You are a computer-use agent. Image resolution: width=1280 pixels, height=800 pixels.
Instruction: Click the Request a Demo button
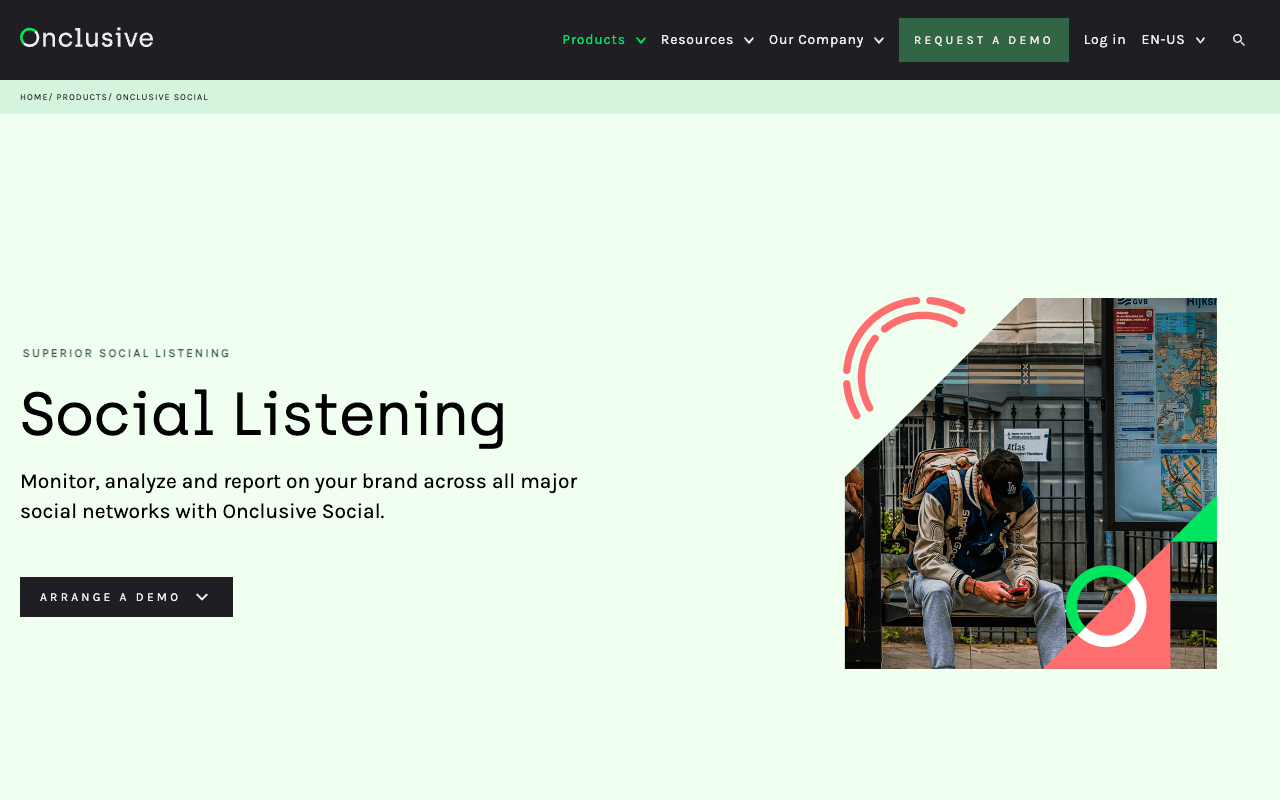pyautogui.click(x=984, y=40)
